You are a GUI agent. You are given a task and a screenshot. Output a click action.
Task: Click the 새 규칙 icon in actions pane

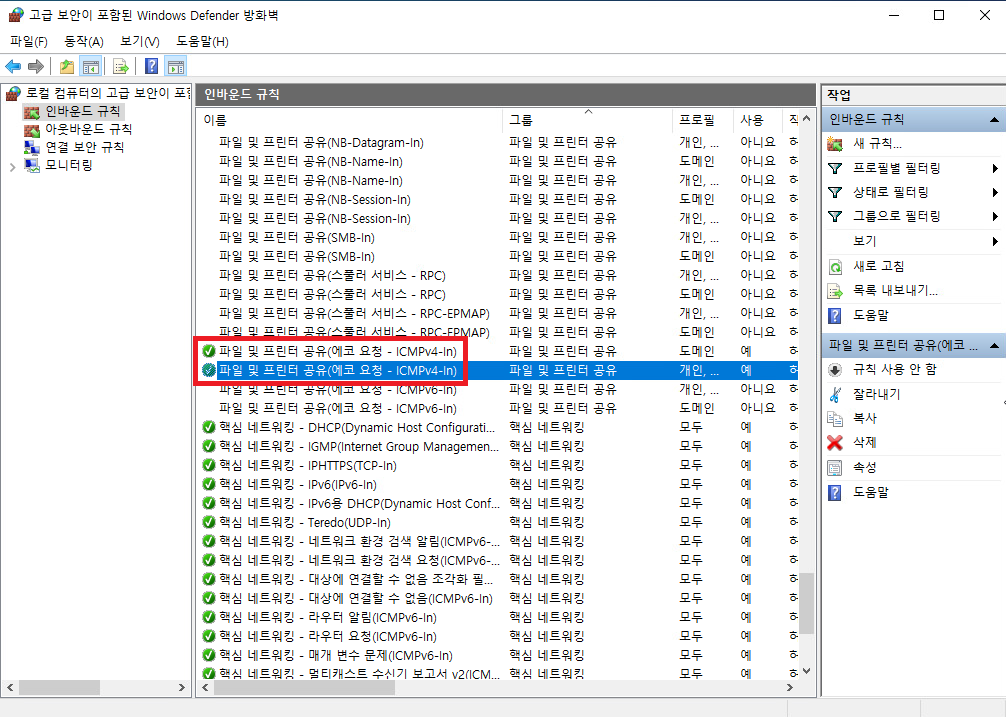point(835,144)
